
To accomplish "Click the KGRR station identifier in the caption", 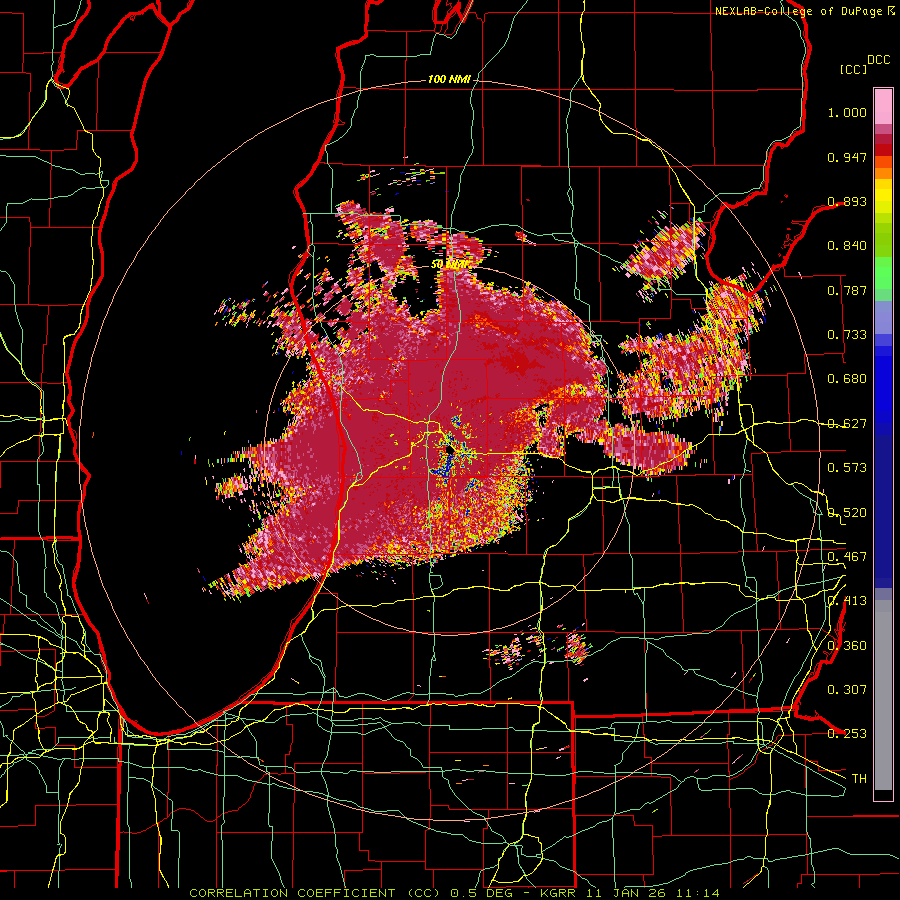I will [558, 893].
